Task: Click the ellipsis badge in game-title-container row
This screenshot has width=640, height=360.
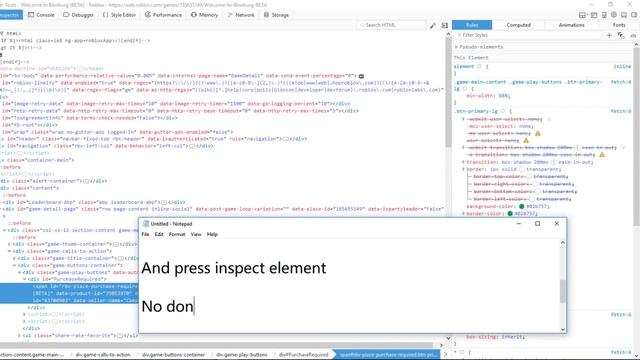Action: point(121,258)
